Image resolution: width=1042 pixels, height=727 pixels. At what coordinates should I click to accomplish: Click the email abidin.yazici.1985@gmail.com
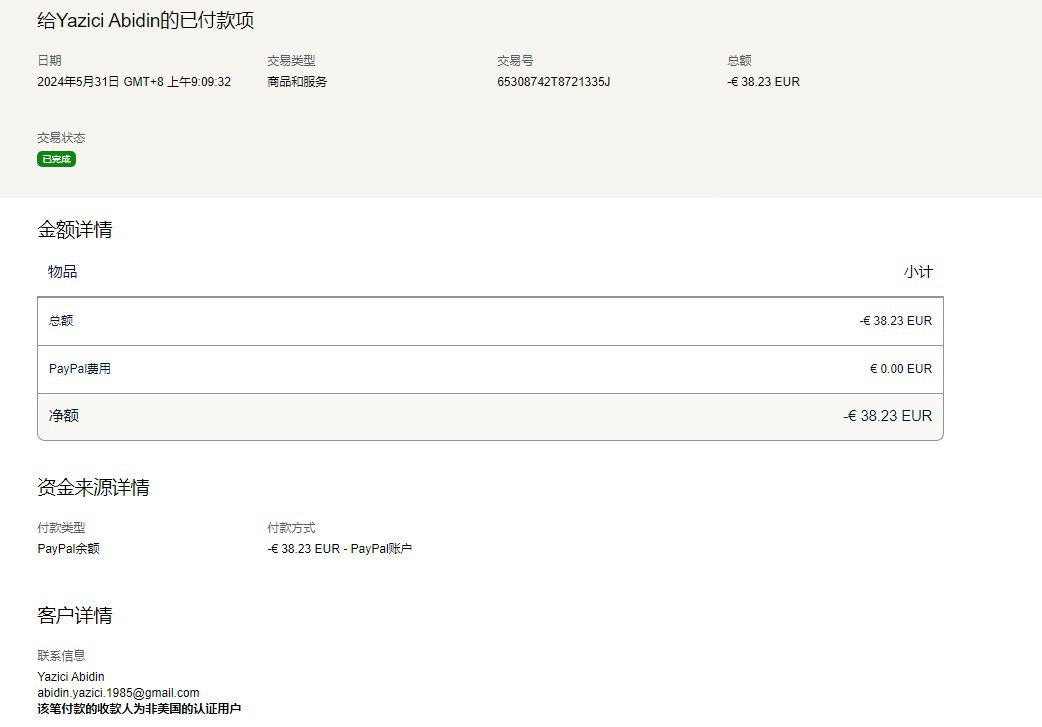(118, 693)
